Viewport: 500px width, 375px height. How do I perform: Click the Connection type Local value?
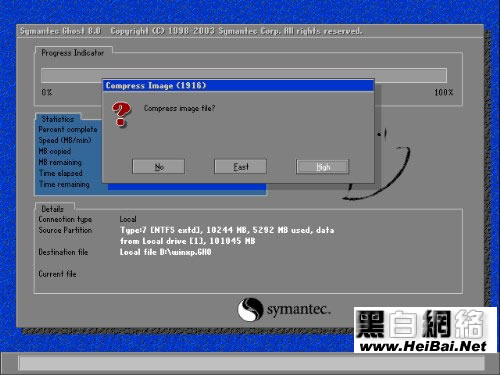pyautogui.click(x=128, y=219)
